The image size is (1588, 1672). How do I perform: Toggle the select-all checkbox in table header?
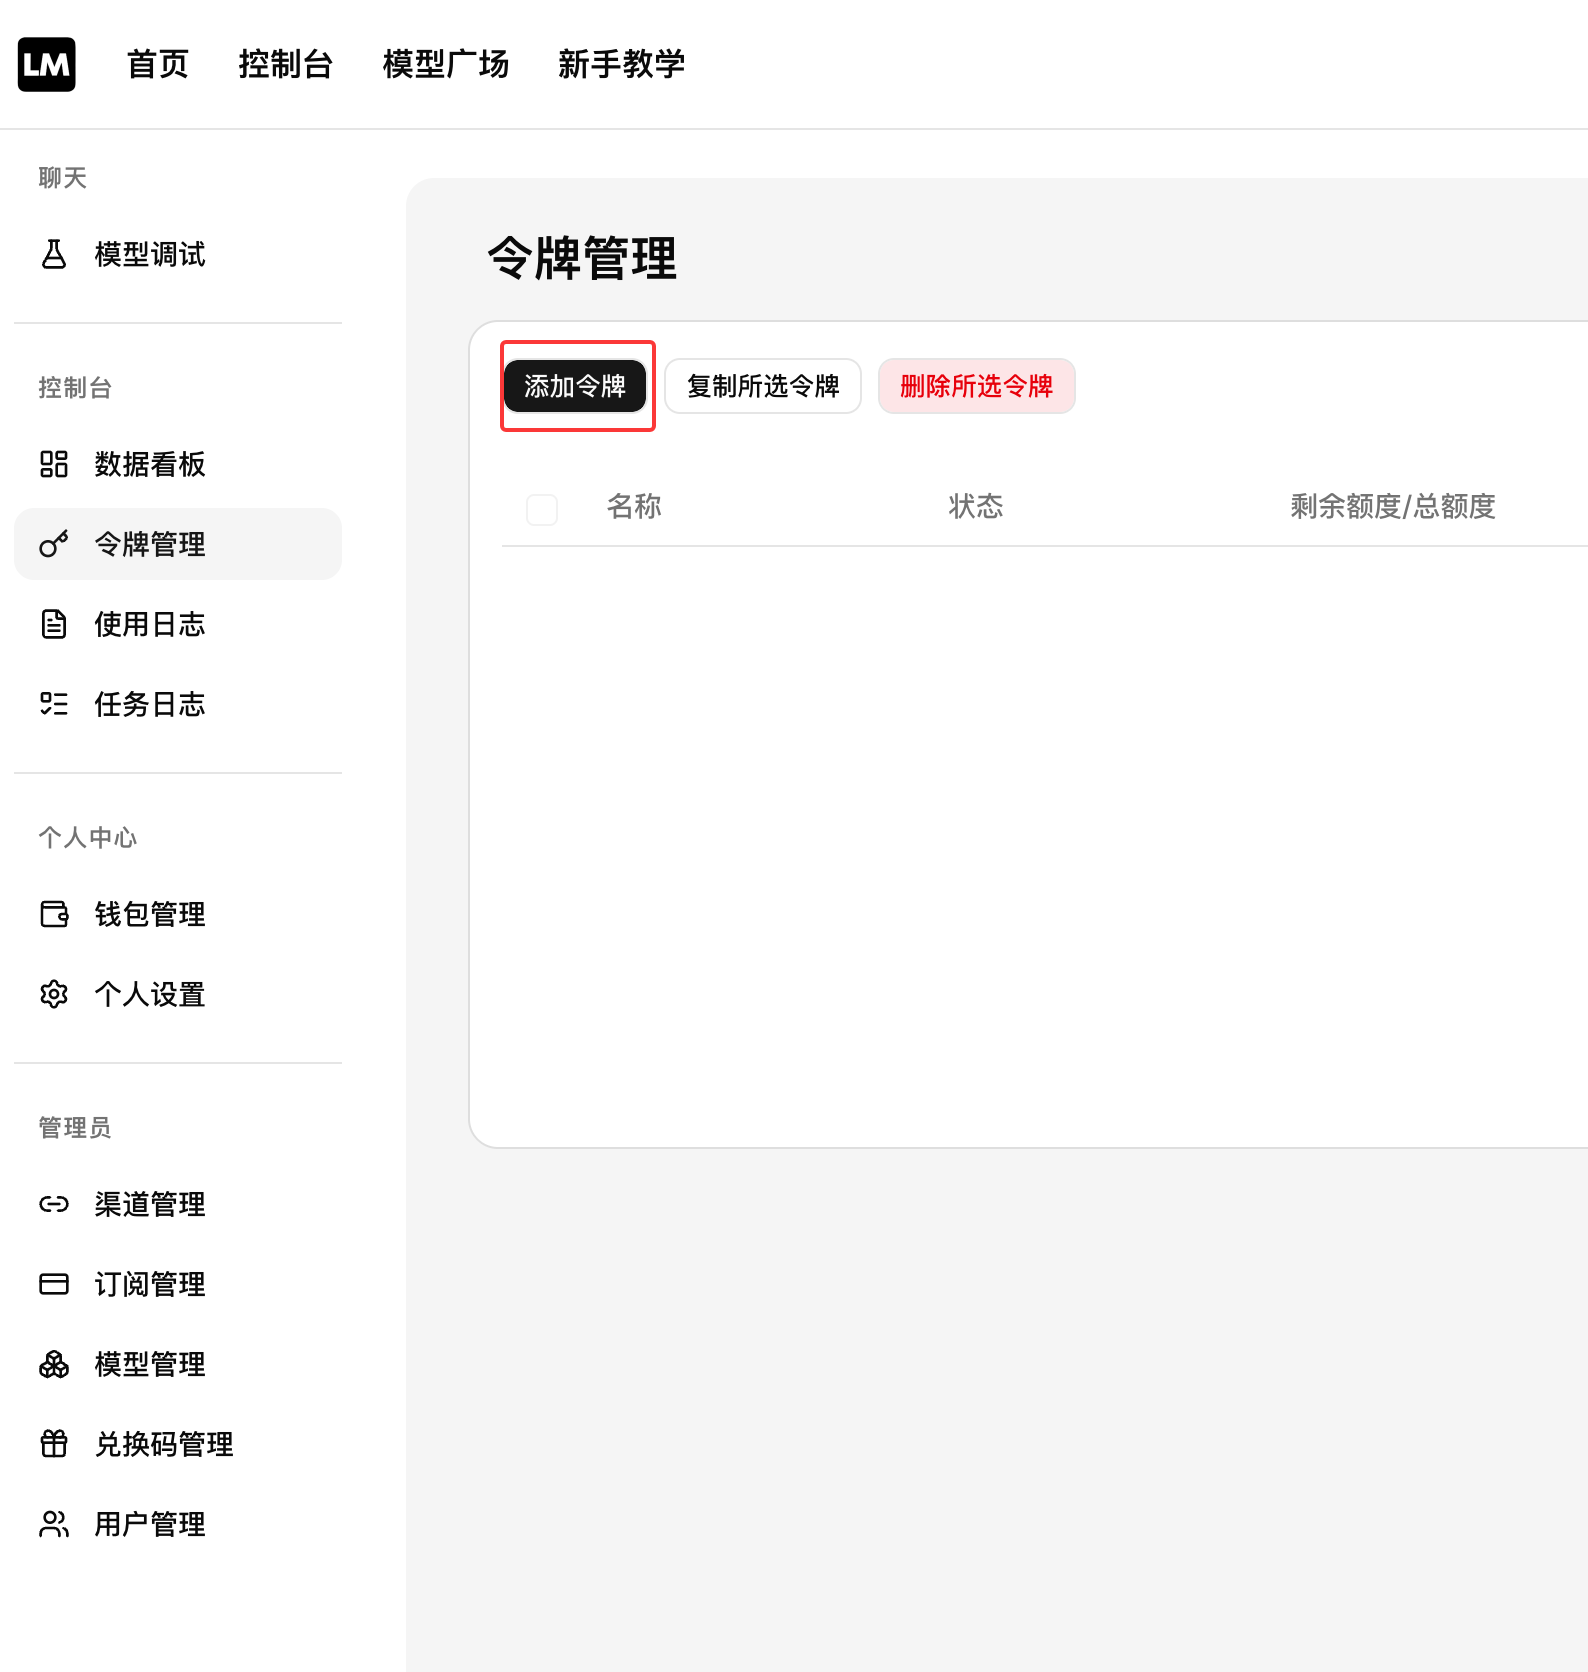542,509
